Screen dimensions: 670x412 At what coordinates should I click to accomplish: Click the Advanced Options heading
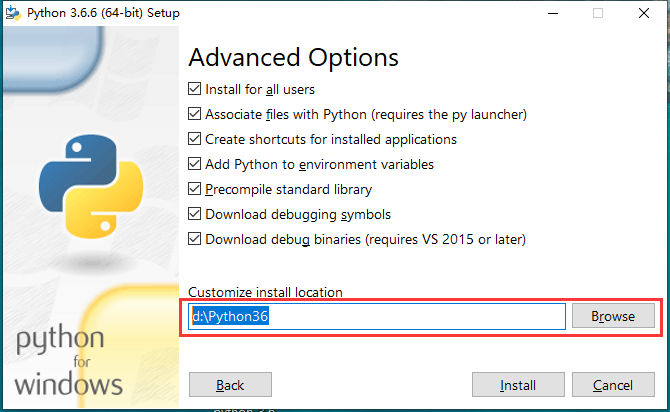[293, 57]
